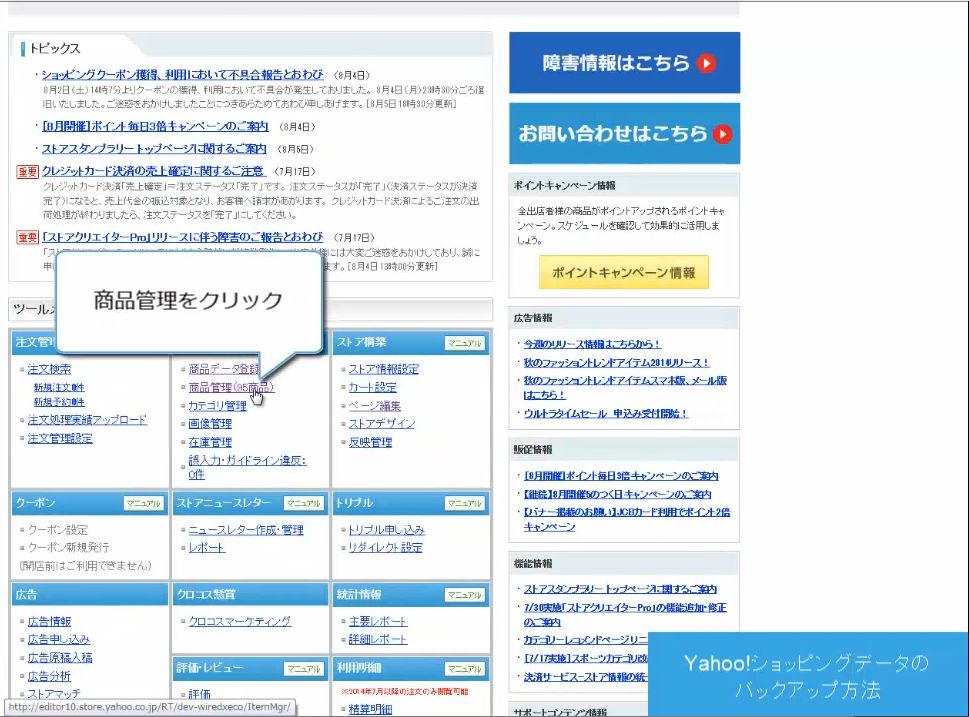
Task: Open the 7/30実施ストアクリエイターPro機能追加 link
Action: [x=625, y=614]
